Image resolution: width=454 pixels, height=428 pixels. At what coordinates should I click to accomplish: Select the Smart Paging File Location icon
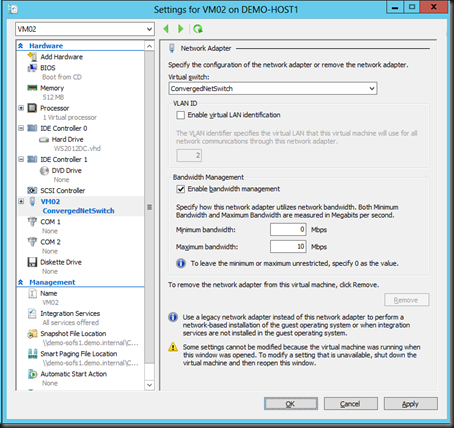pos(32,354)
